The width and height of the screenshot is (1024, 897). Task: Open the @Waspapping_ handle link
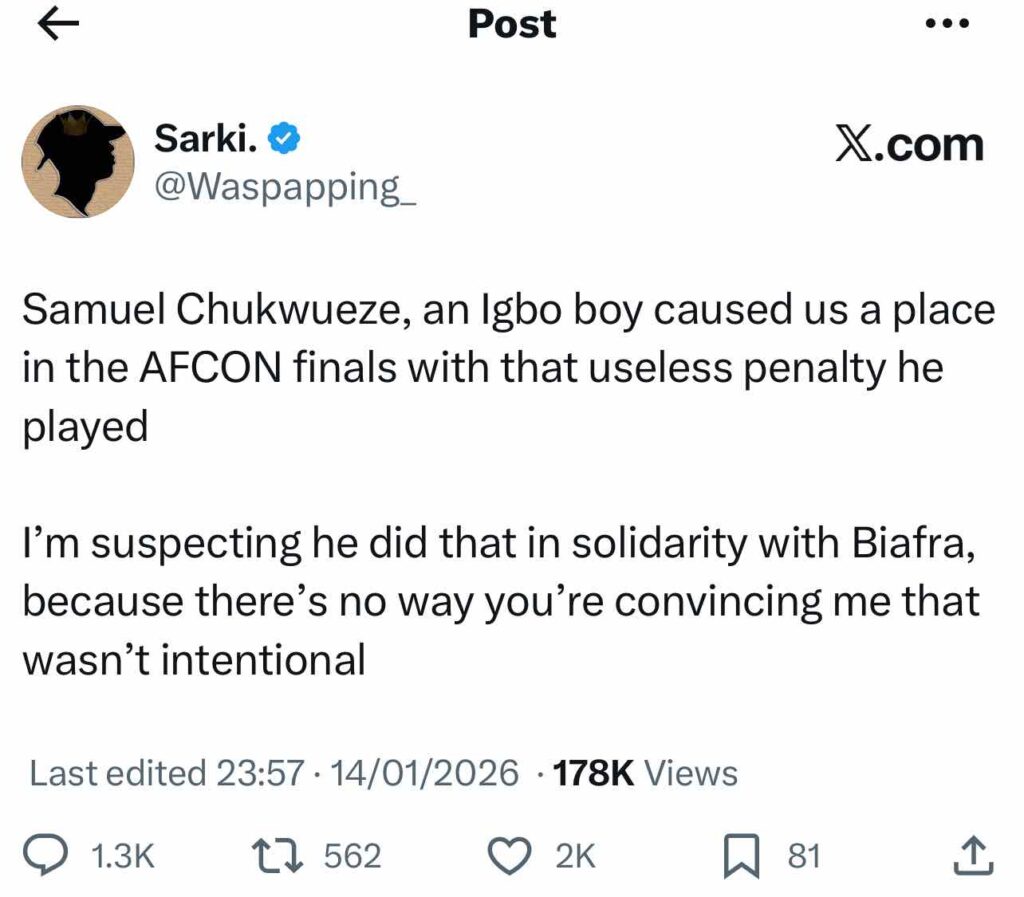pos(284,186)
